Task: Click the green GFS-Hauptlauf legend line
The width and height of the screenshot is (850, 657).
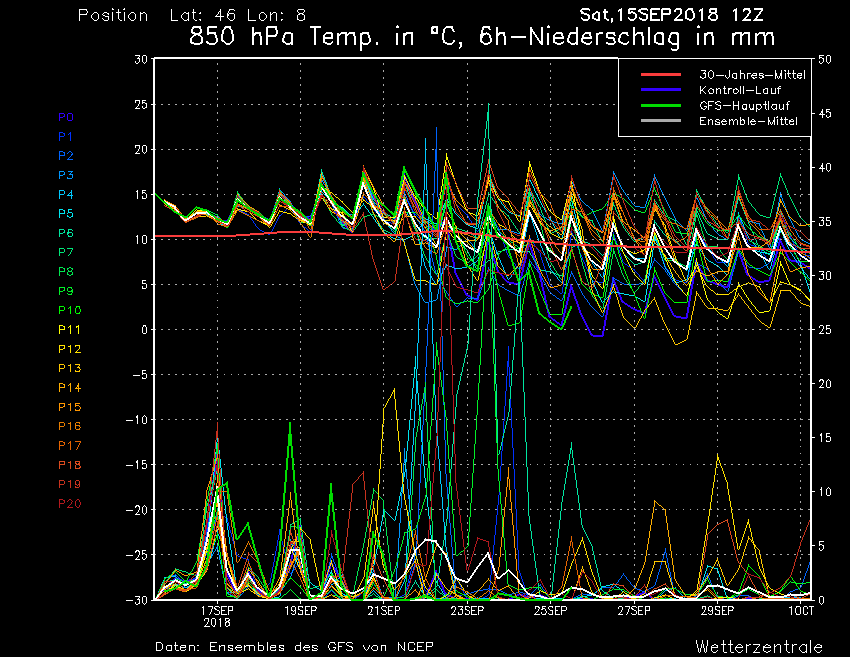Action: [661, 105]
